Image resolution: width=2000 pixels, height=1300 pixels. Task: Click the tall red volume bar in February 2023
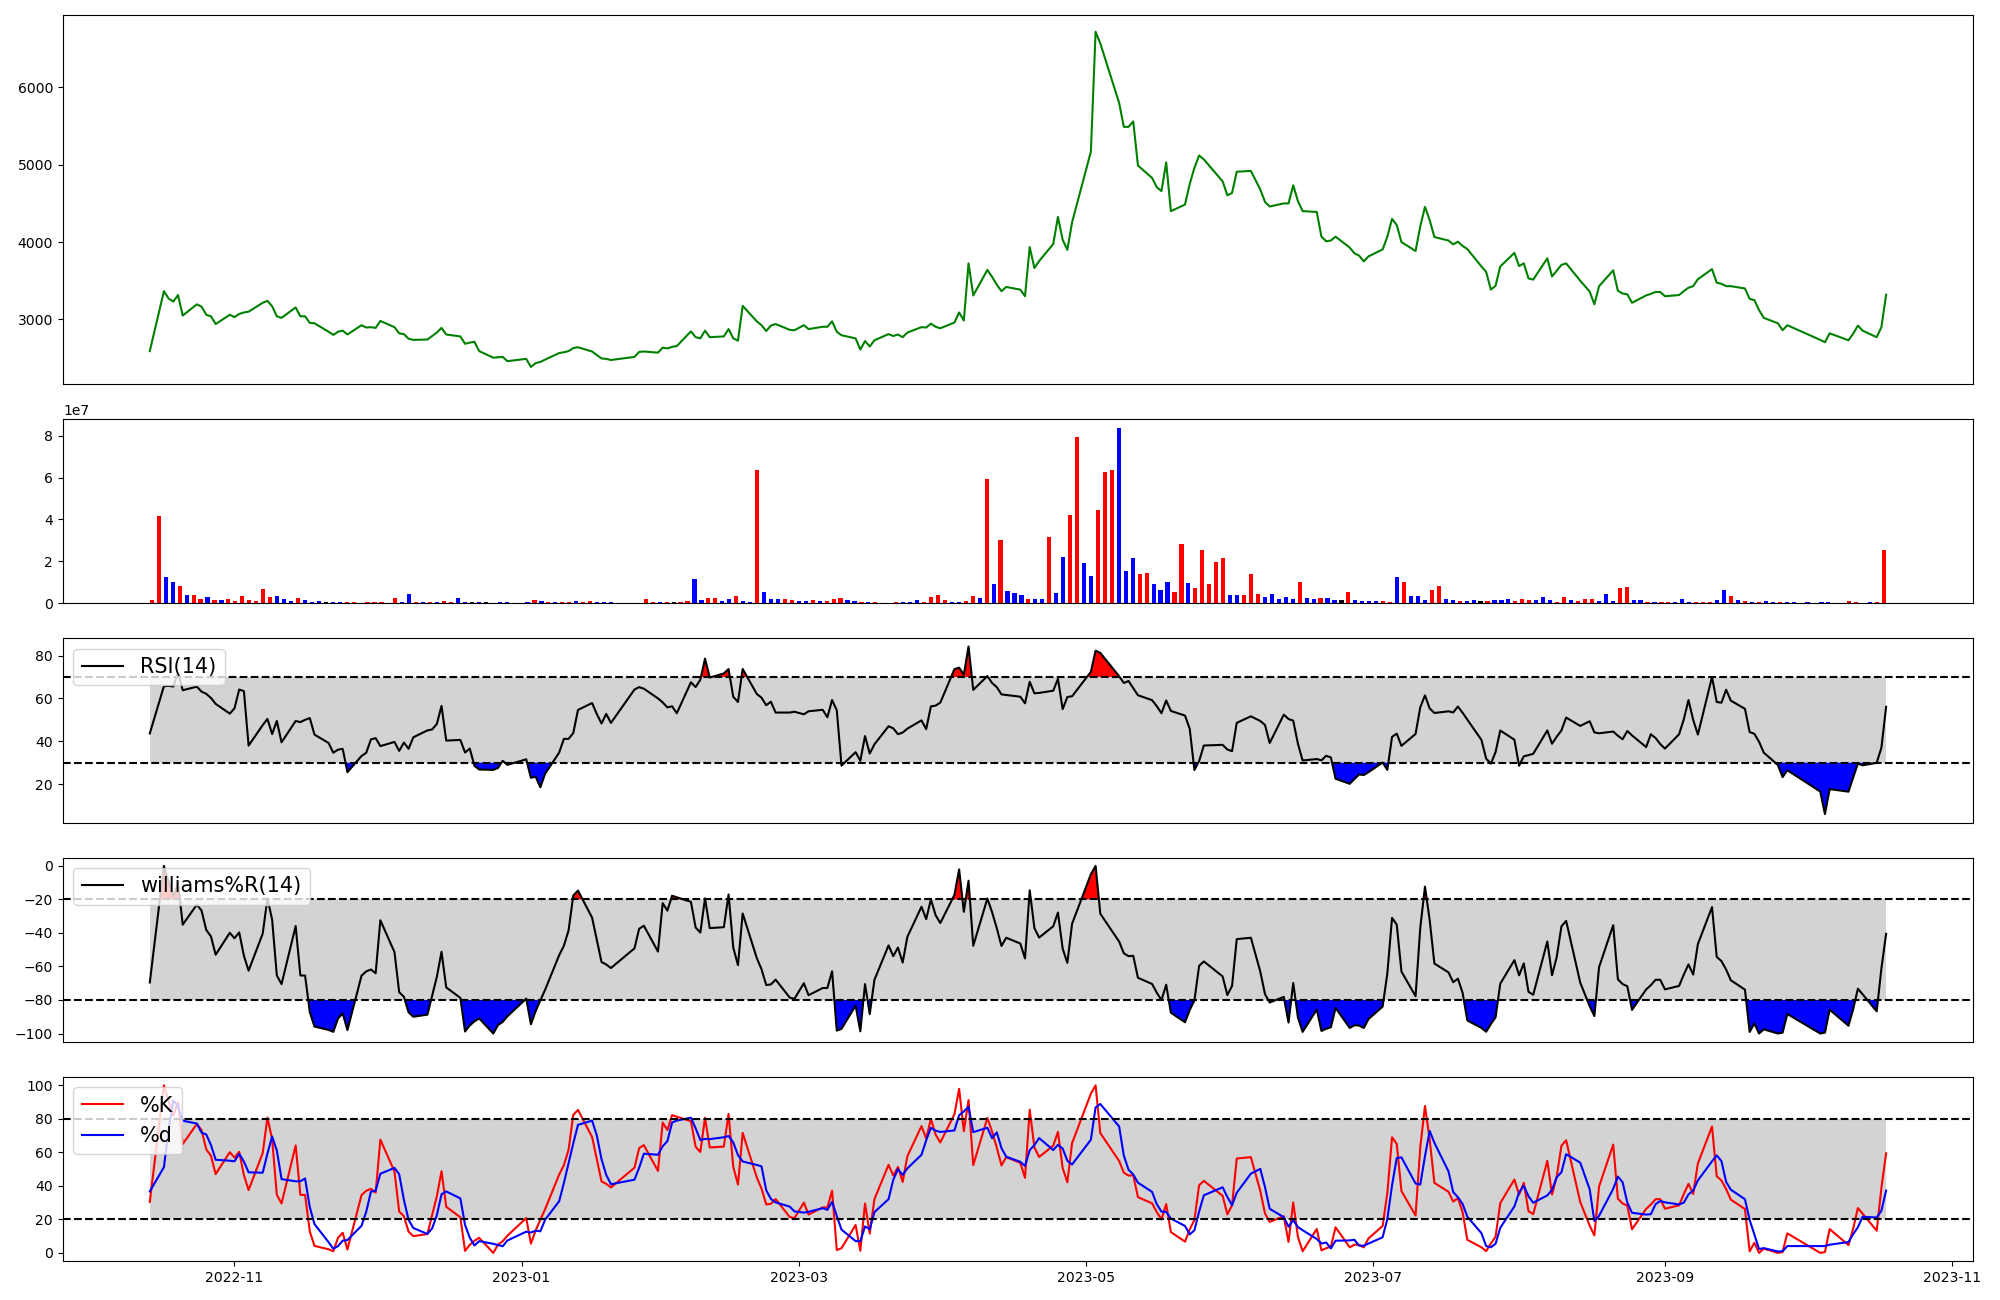click(x=757, y=536)
